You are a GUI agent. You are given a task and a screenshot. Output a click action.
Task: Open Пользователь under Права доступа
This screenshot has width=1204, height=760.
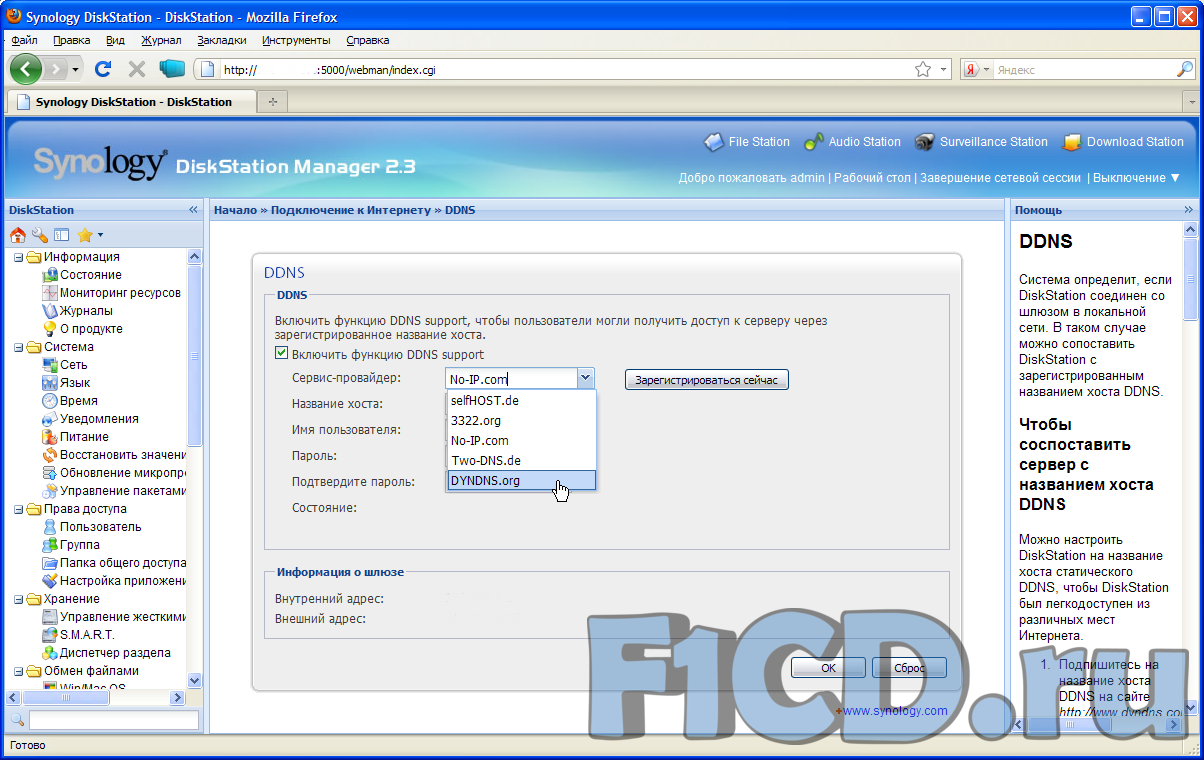click(101, 527)
